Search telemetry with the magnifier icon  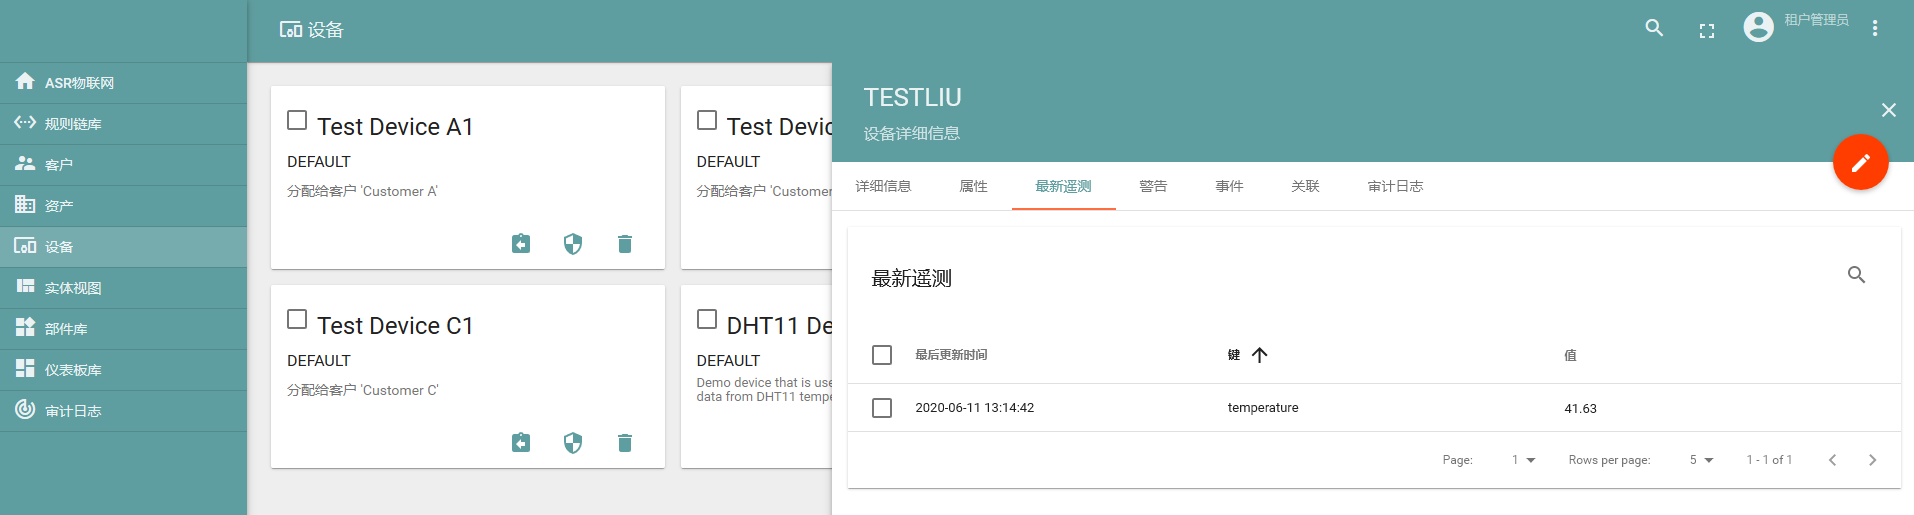(x=1856, y=275)
